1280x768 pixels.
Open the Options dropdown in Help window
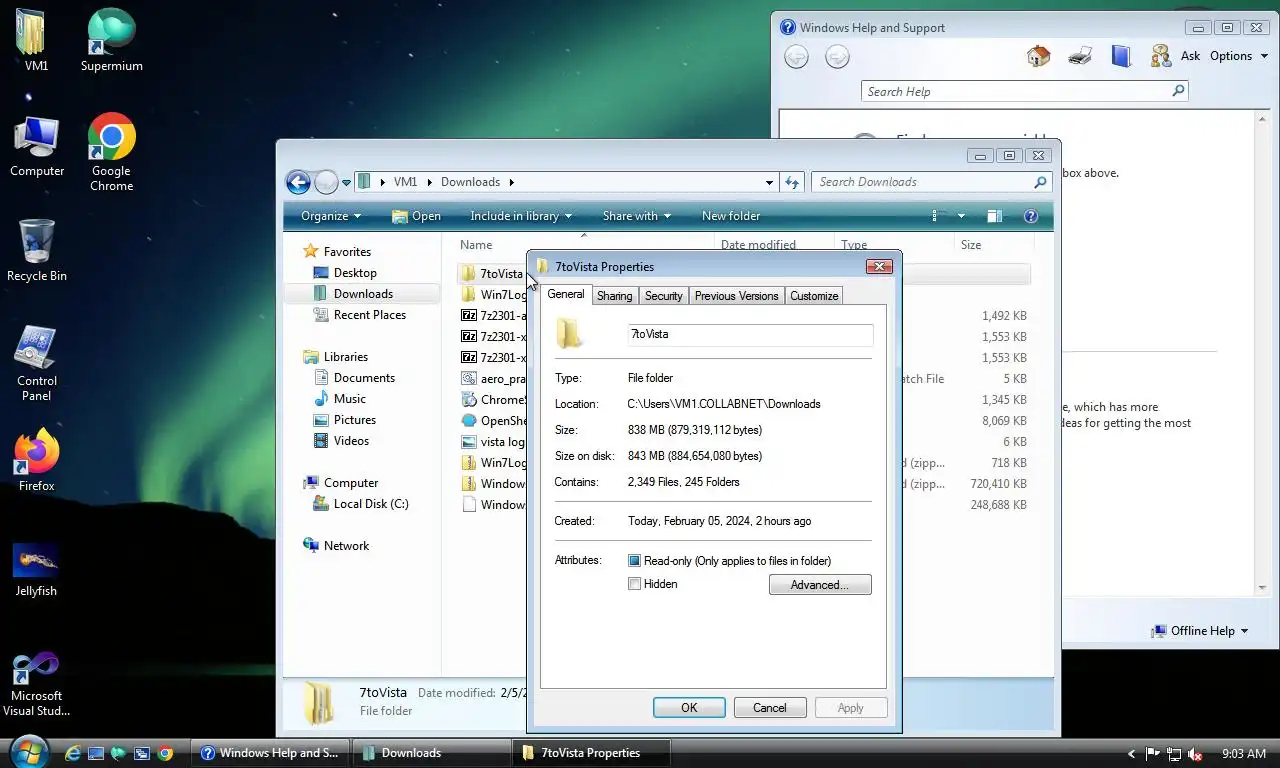pyautogui.click(x=1238, y=56)
